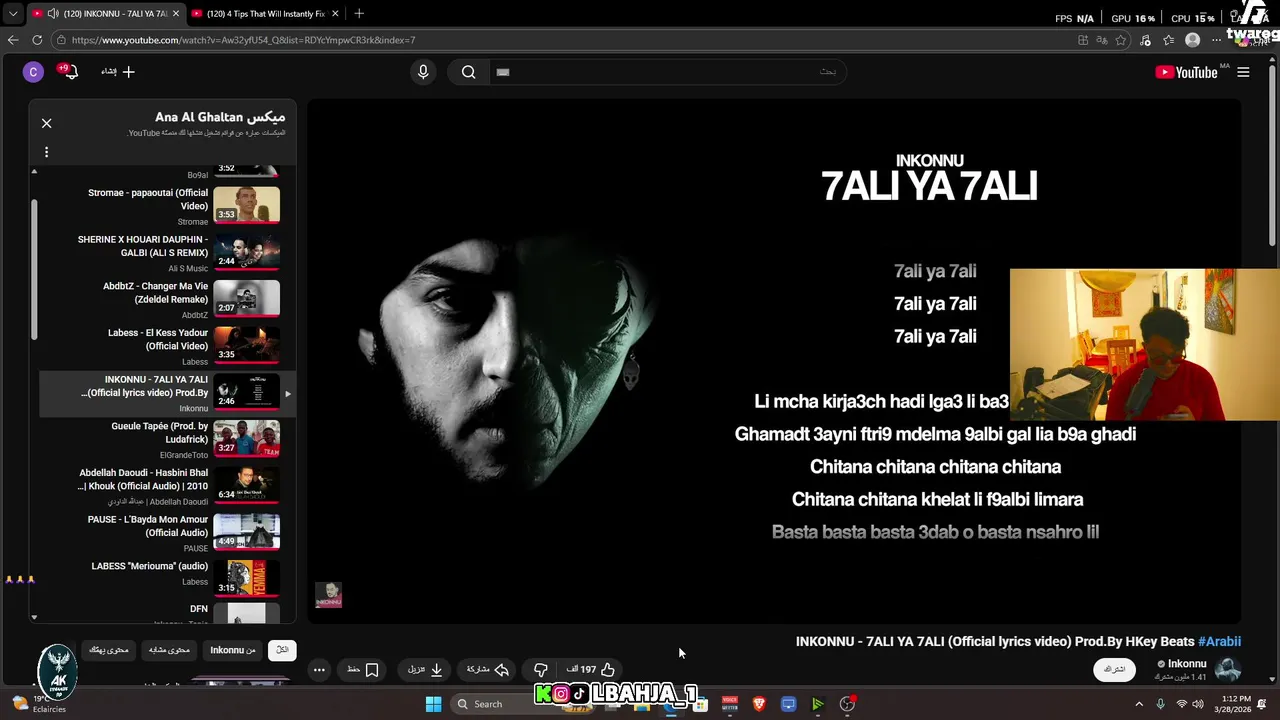The width and height of the screenshot is (1280, 720).
Task: Select the 'الكل' filter chip
Action: (282, 650)
